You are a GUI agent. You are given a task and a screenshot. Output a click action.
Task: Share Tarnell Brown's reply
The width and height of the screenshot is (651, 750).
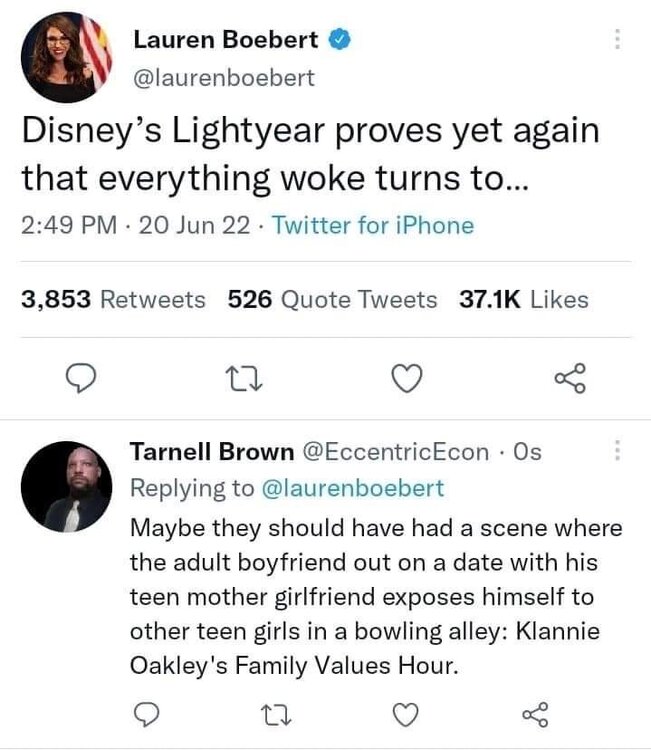click(536, 714)
